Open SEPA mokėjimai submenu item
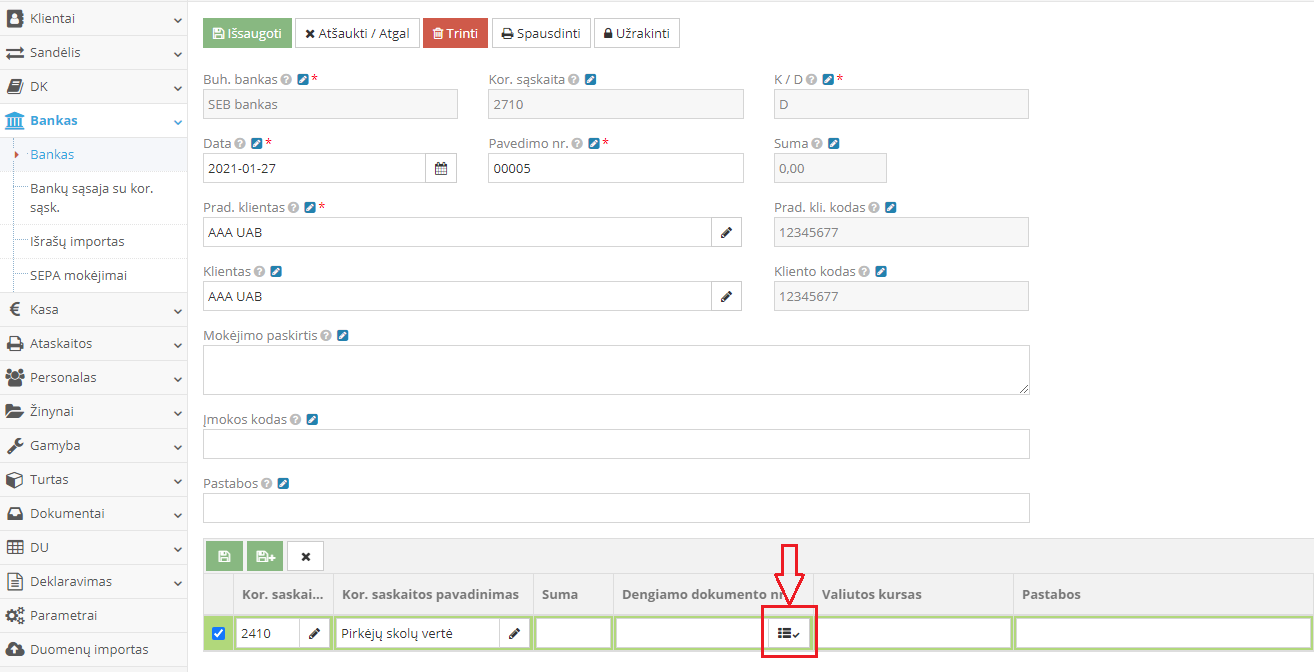The height and width of the screenshot is (672, 1314). (78, 276)
